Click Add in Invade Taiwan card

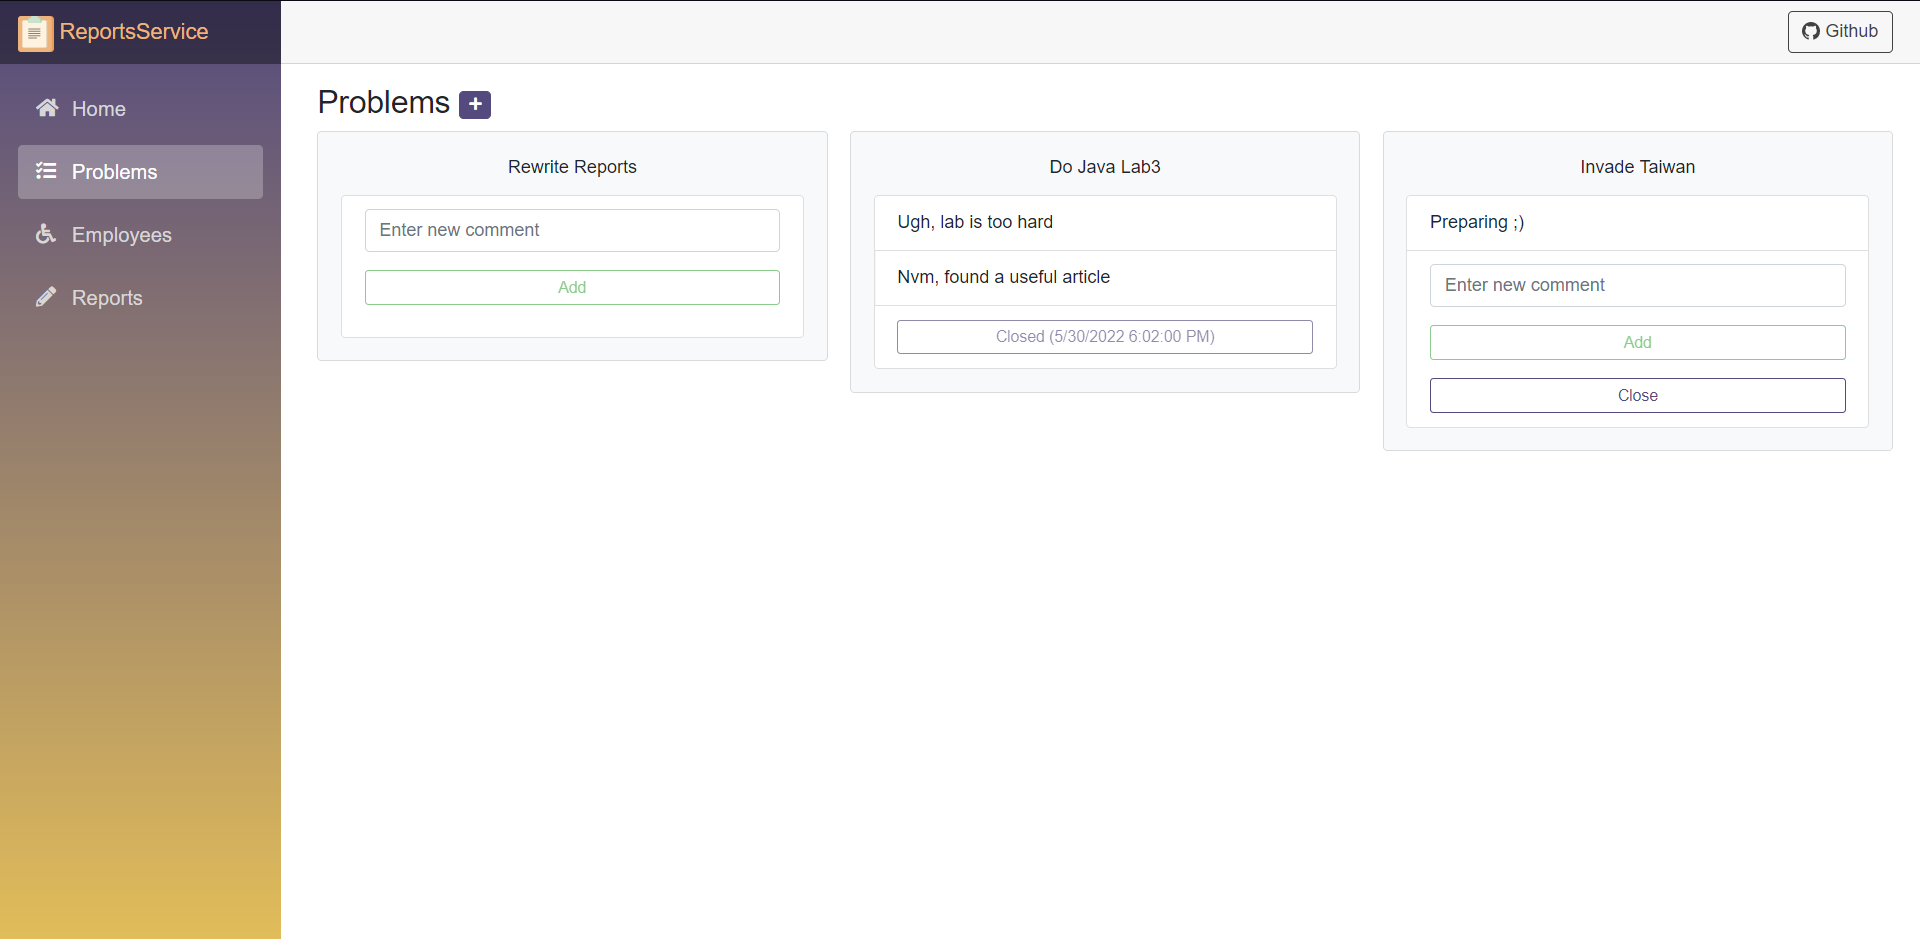coord(1637,342)
